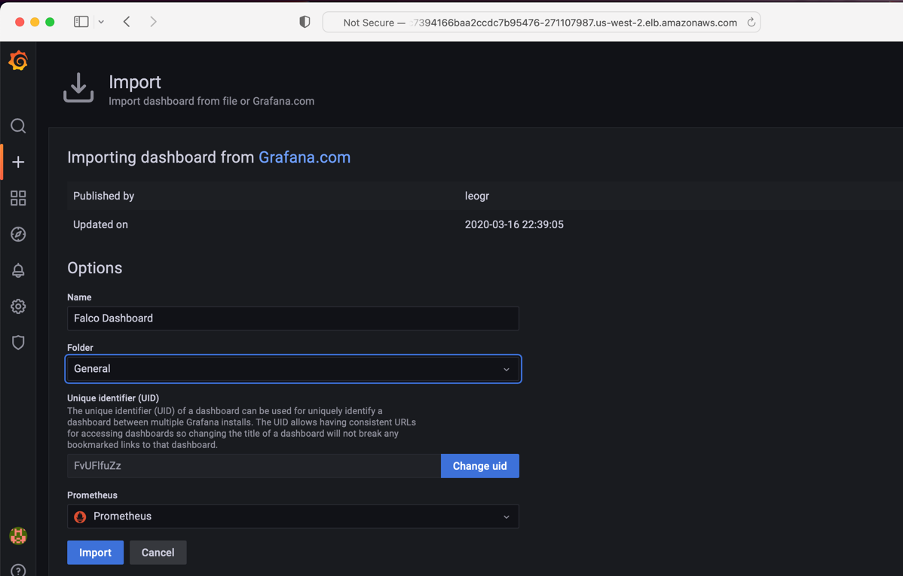Image resolution: width=904 pixels, height=576 pixels.
Task: Open the Alerting bell icon in sidebar
Action: 18,270
